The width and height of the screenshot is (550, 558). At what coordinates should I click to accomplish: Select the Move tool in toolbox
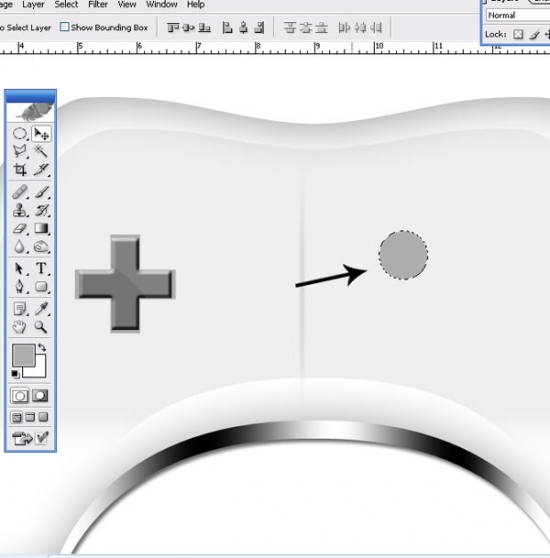click(41, 134)
